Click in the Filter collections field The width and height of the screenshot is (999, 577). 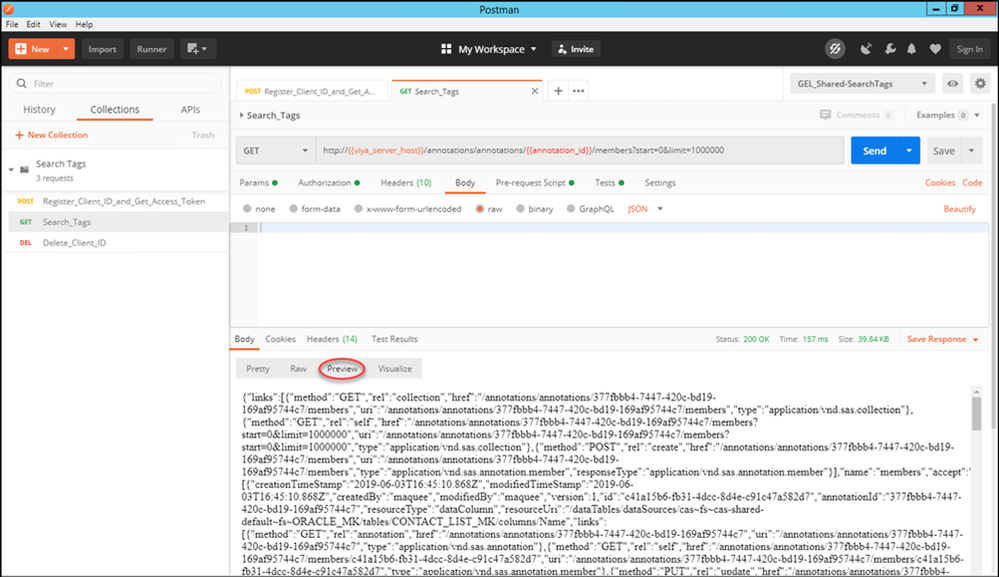(115, 83)
